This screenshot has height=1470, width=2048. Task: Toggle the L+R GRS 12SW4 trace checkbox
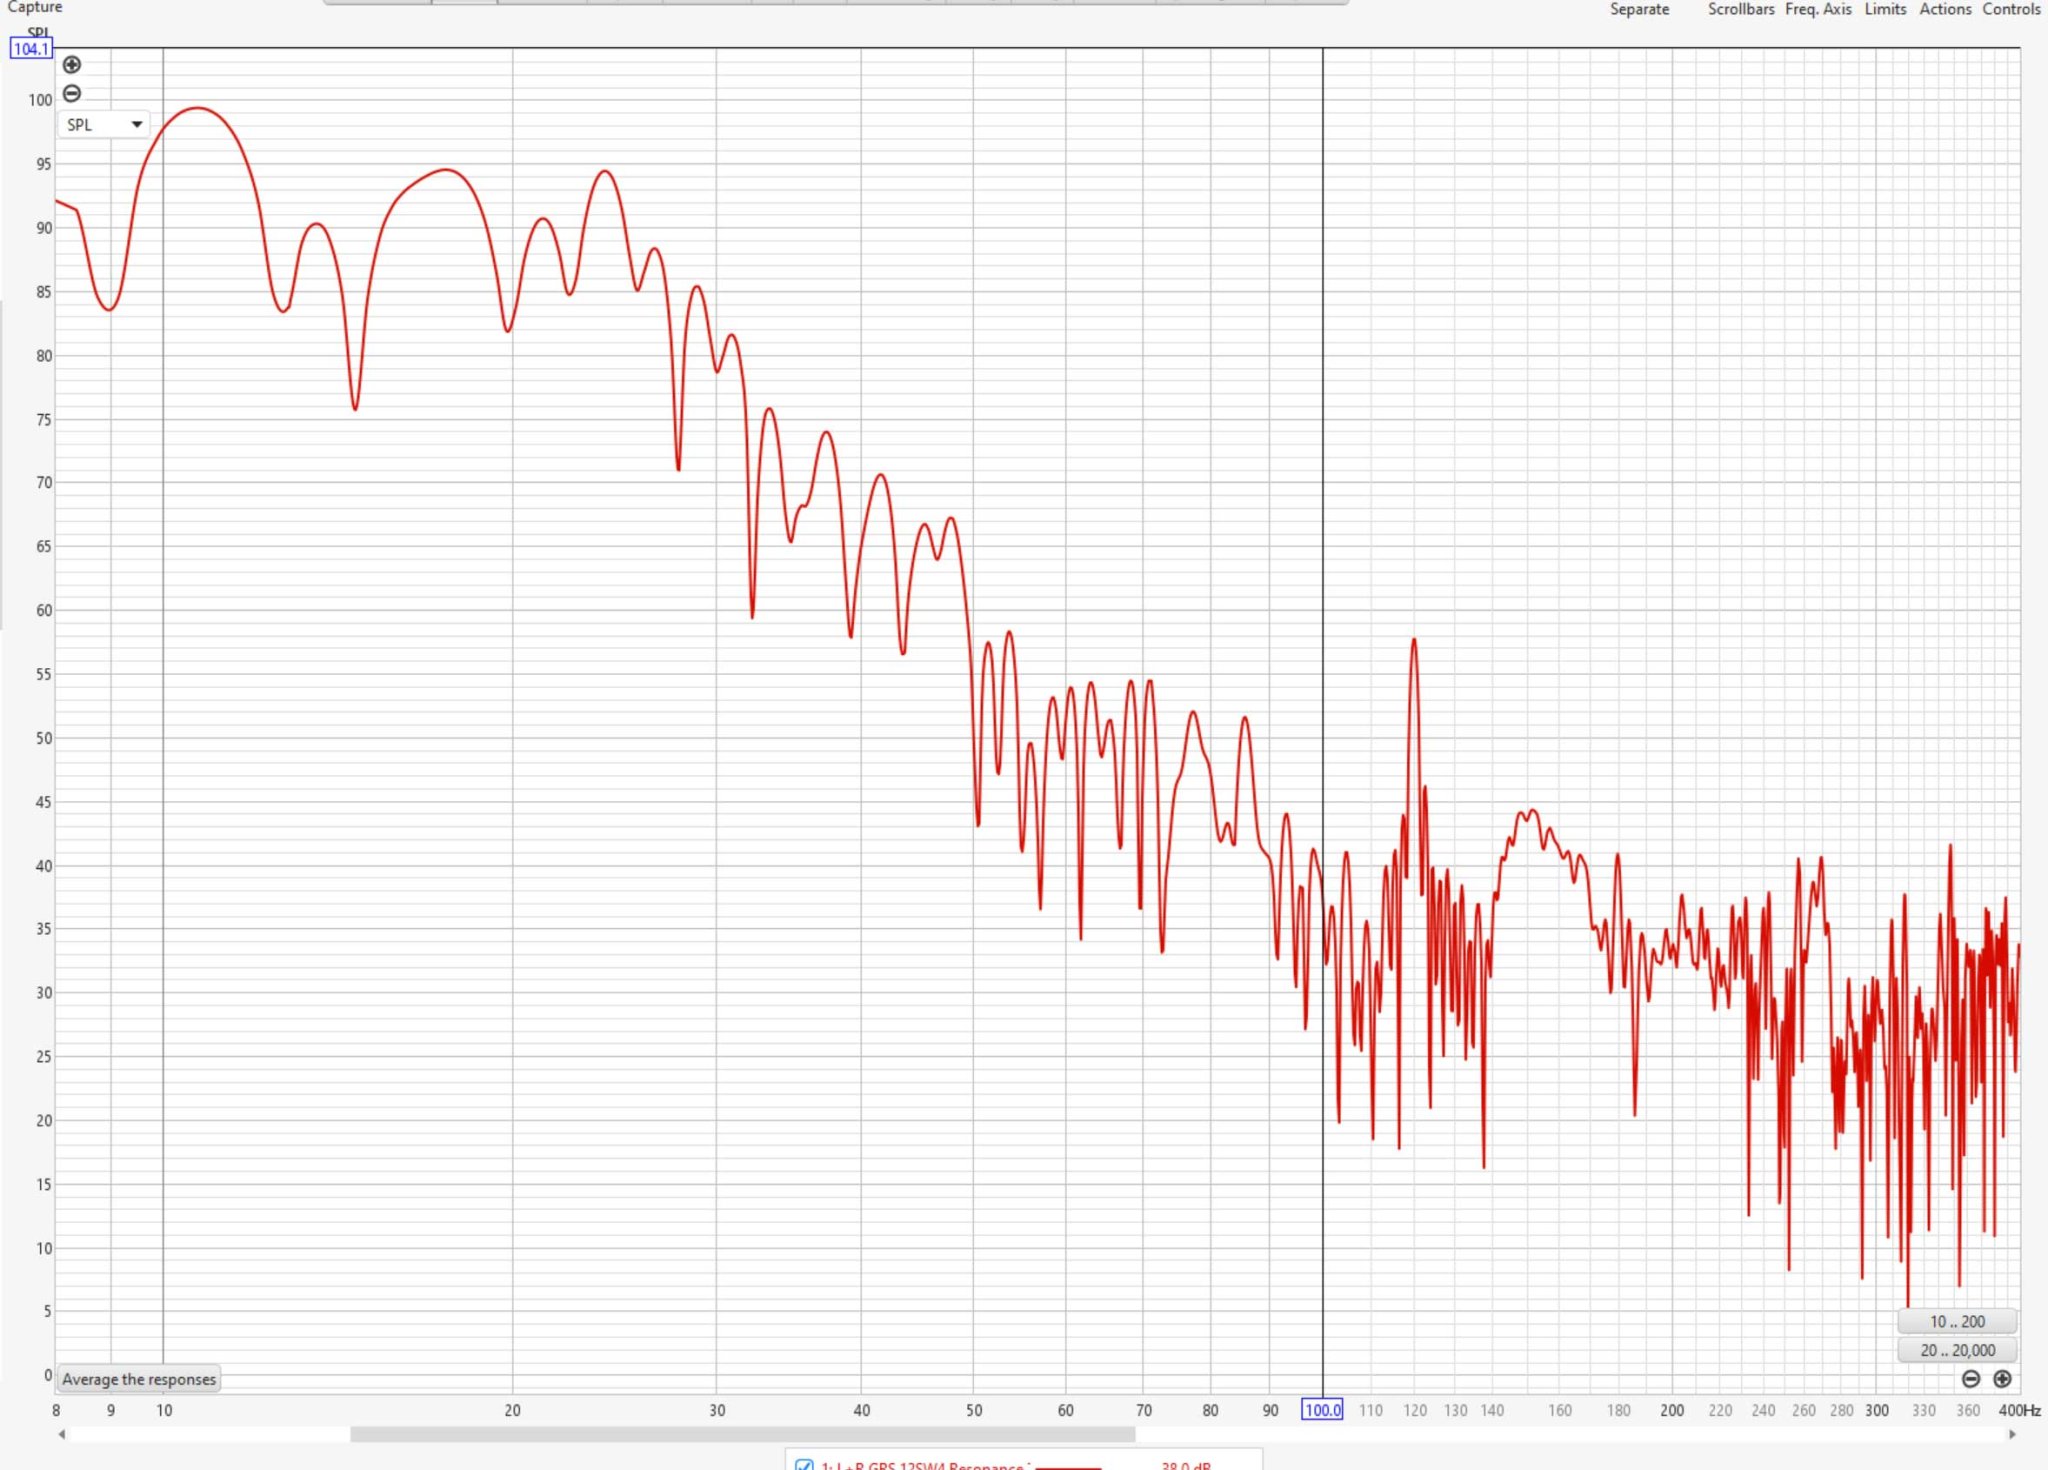click(x=804, y=1465)
